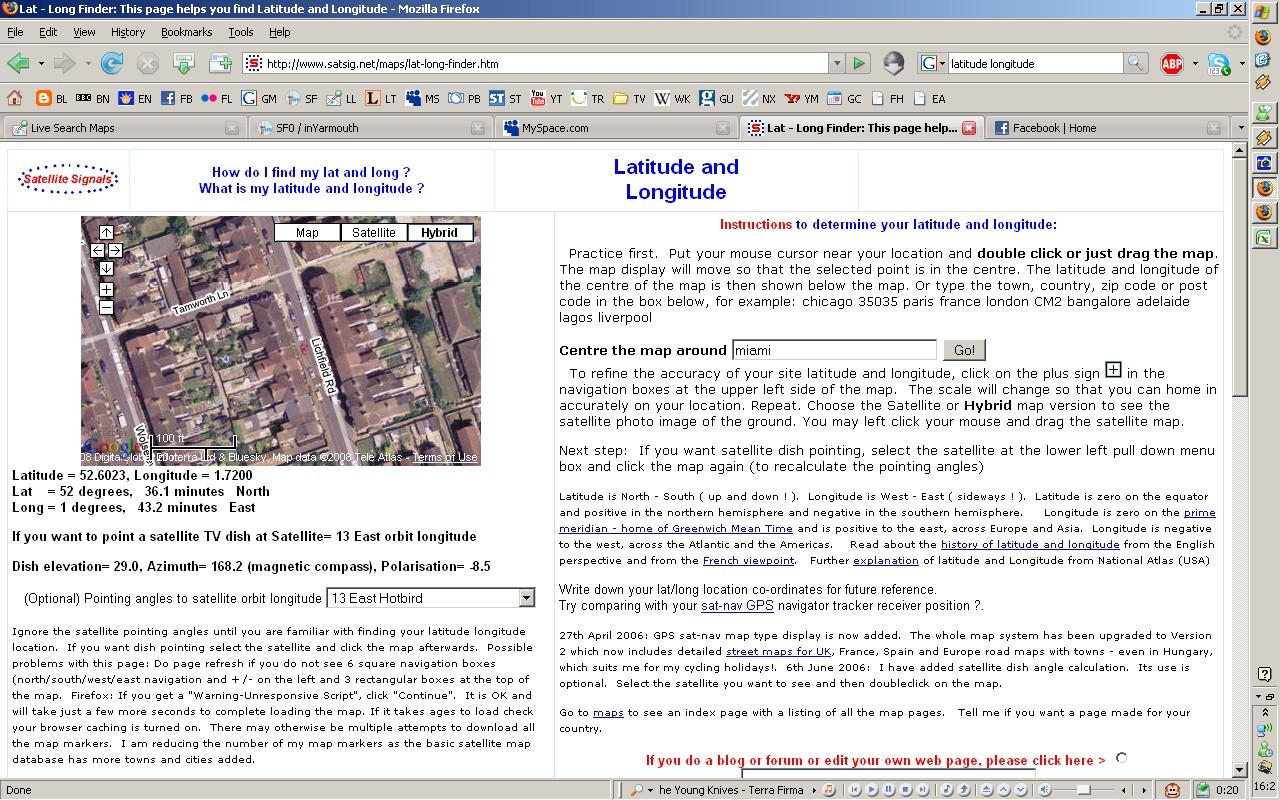1280x800 pixels.
Task: Open the Adblock Plus ABP icon
Action: tap(1171, 64)
